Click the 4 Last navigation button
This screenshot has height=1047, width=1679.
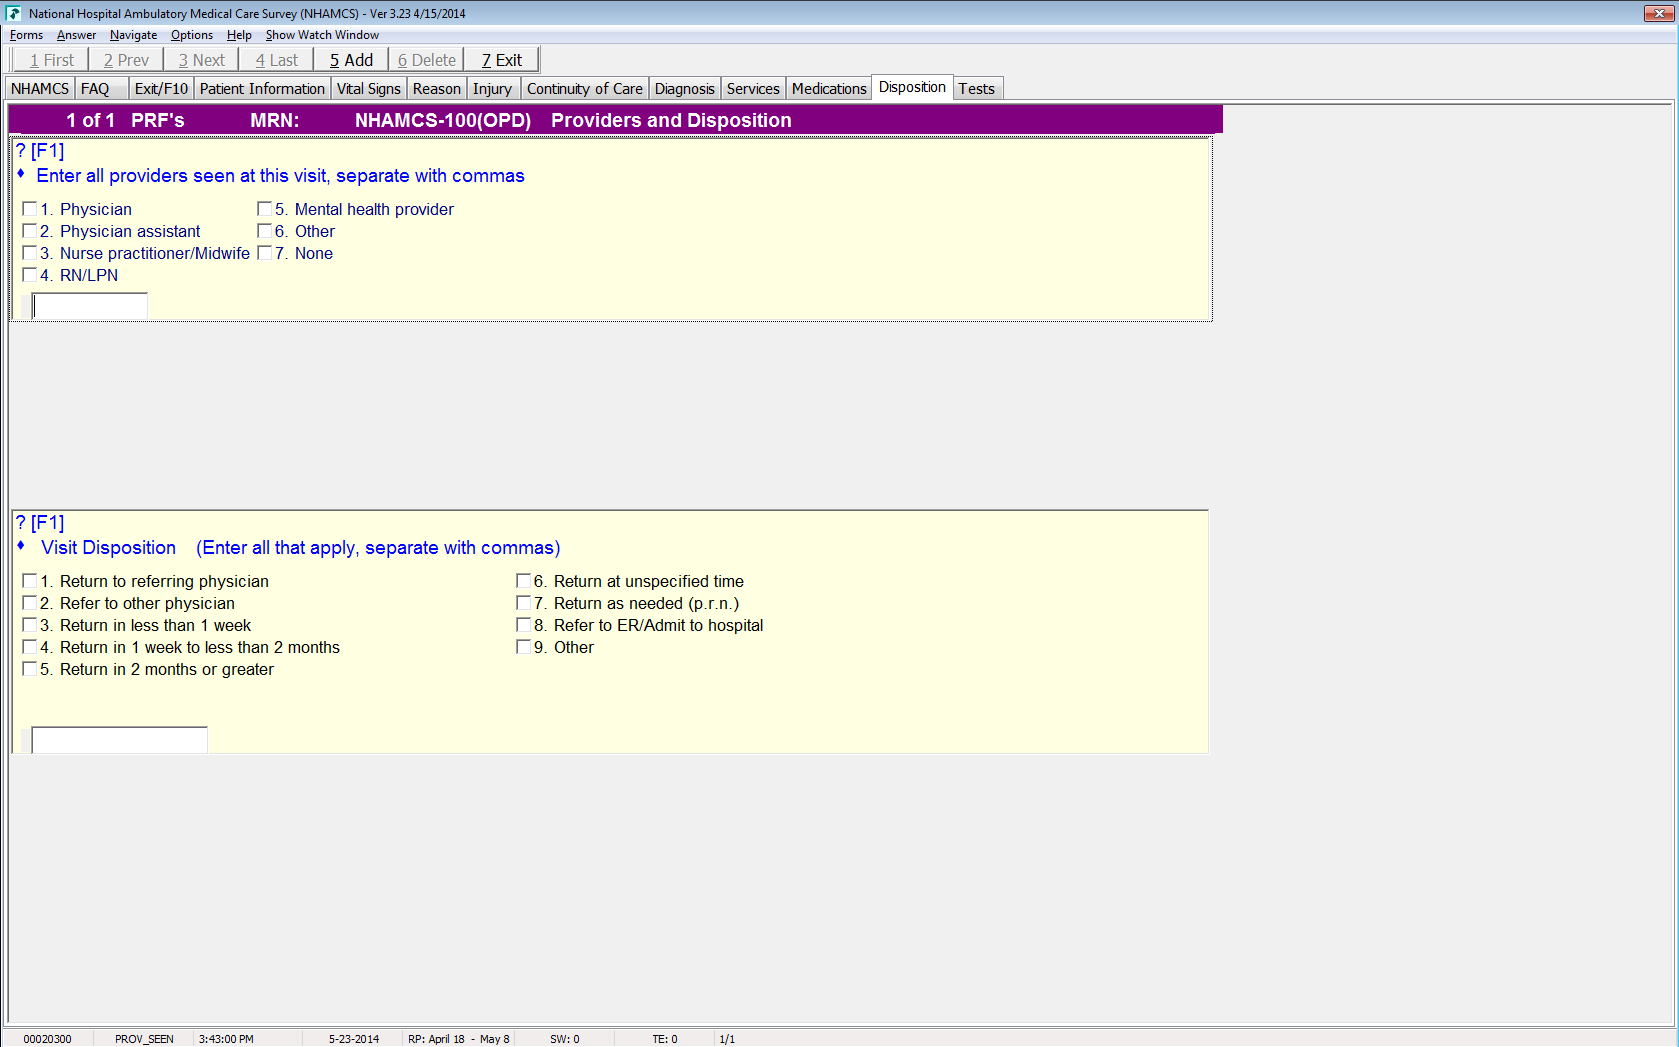tap(276, 60)
